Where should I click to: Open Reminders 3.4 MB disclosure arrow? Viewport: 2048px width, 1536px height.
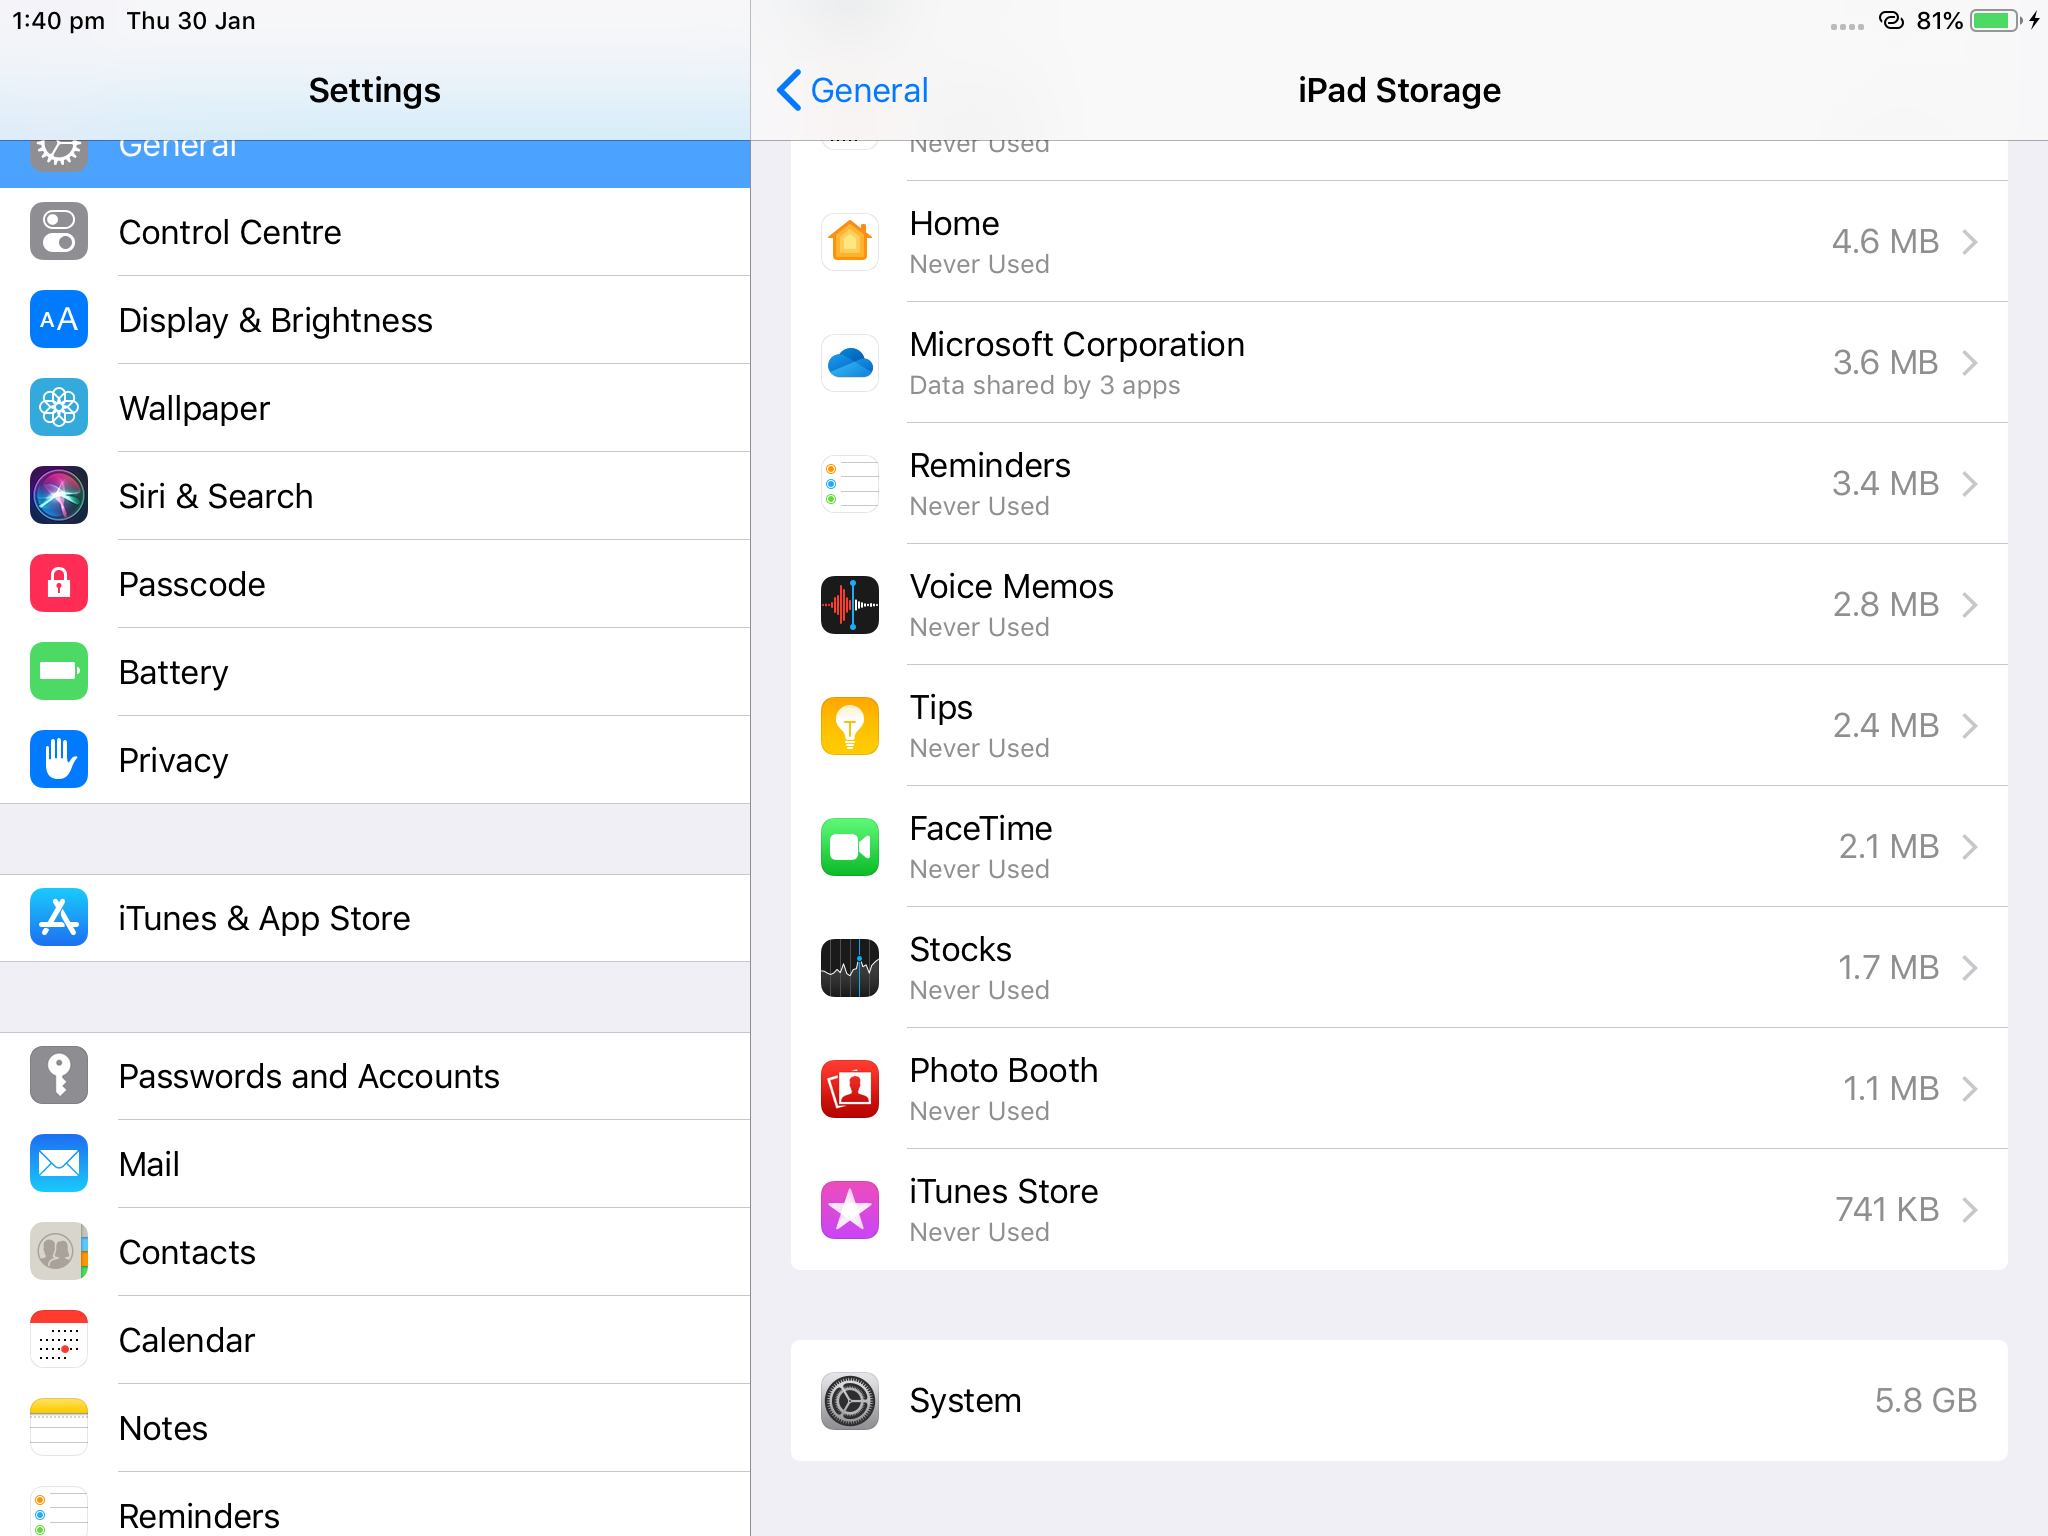(x=1969, y=484)
